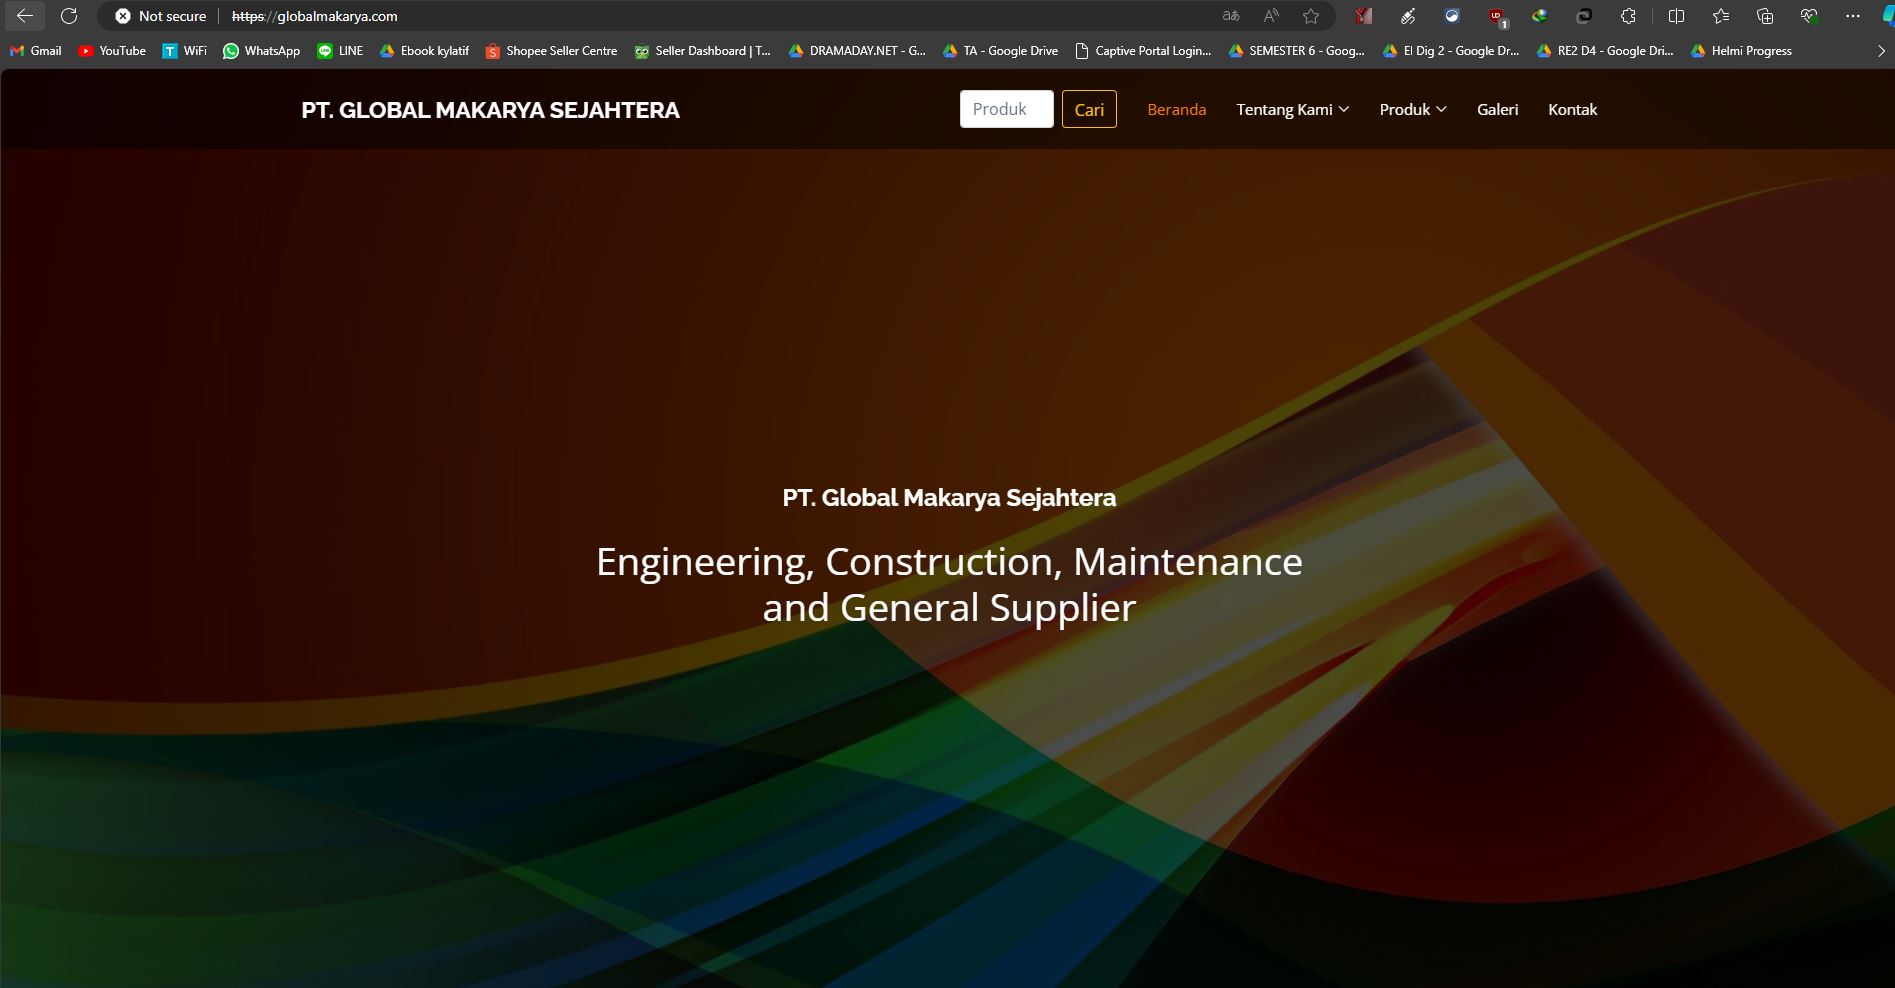Screen dimensions: 1895x988
Task: Add this page to favorites star
Action: (1311, 16)
